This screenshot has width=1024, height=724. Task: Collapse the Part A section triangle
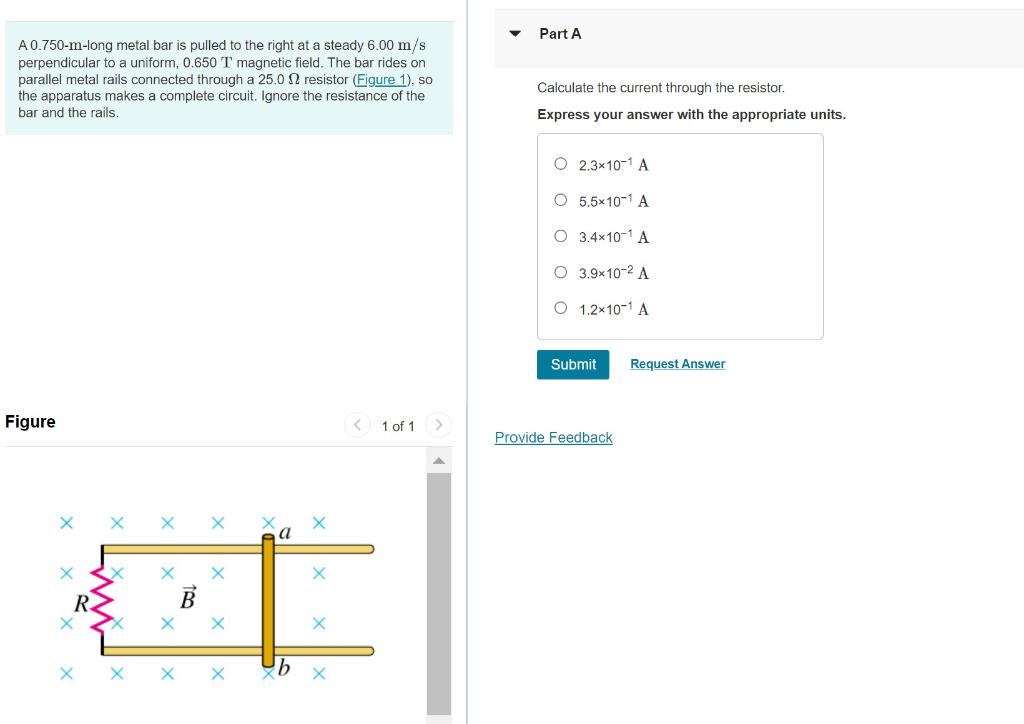(515, 33)
